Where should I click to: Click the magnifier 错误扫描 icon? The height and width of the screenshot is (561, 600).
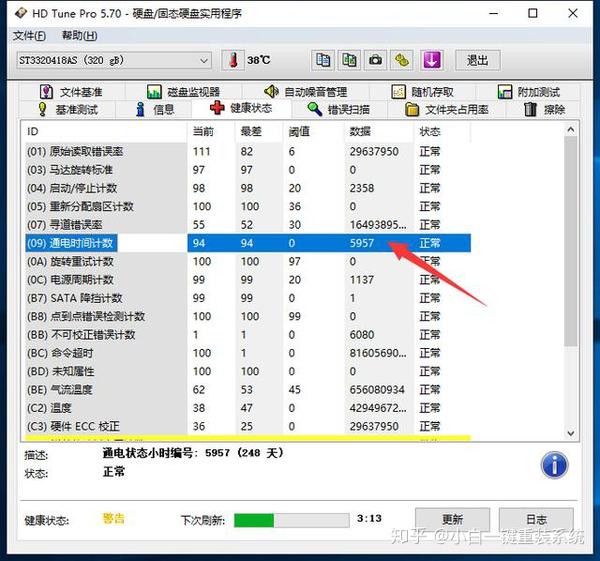click(315, 109)
